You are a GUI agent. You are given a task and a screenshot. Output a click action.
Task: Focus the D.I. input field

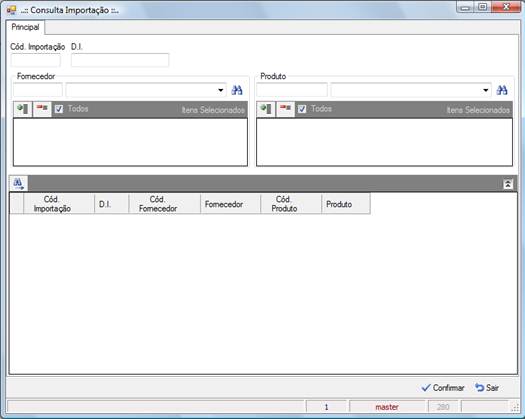[120, 60]
